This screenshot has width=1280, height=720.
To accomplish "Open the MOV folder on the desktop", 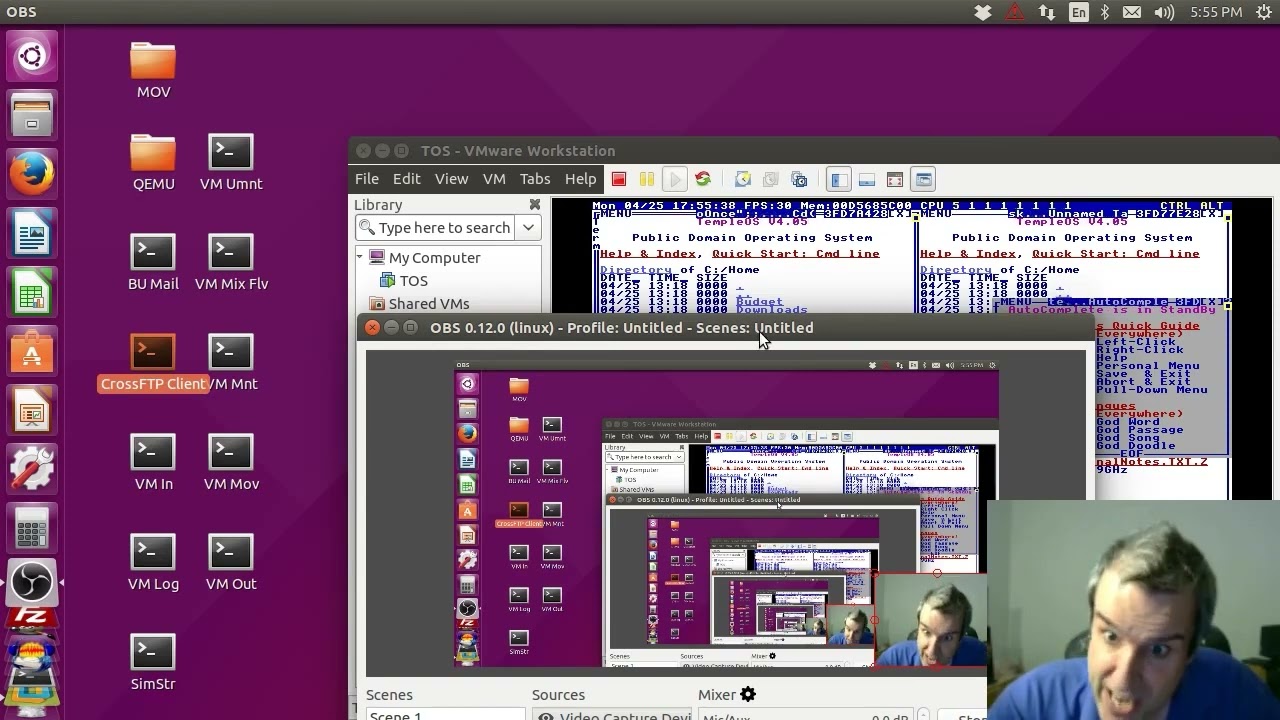I will click(153, 70).
